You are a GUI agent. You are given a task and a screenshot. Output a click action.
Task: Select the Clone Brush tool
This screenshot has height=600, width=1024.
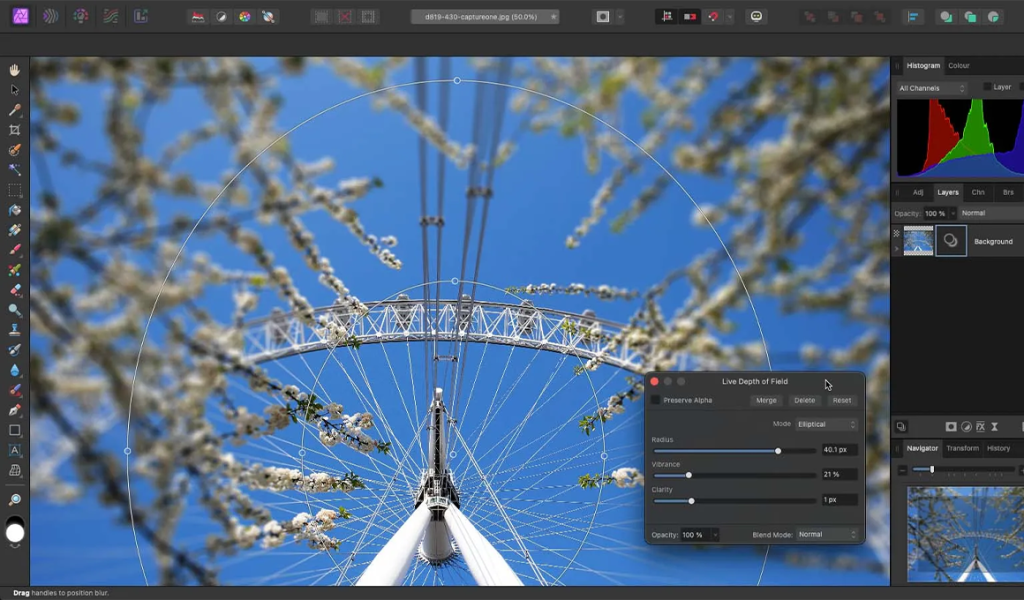coord(14,330)
